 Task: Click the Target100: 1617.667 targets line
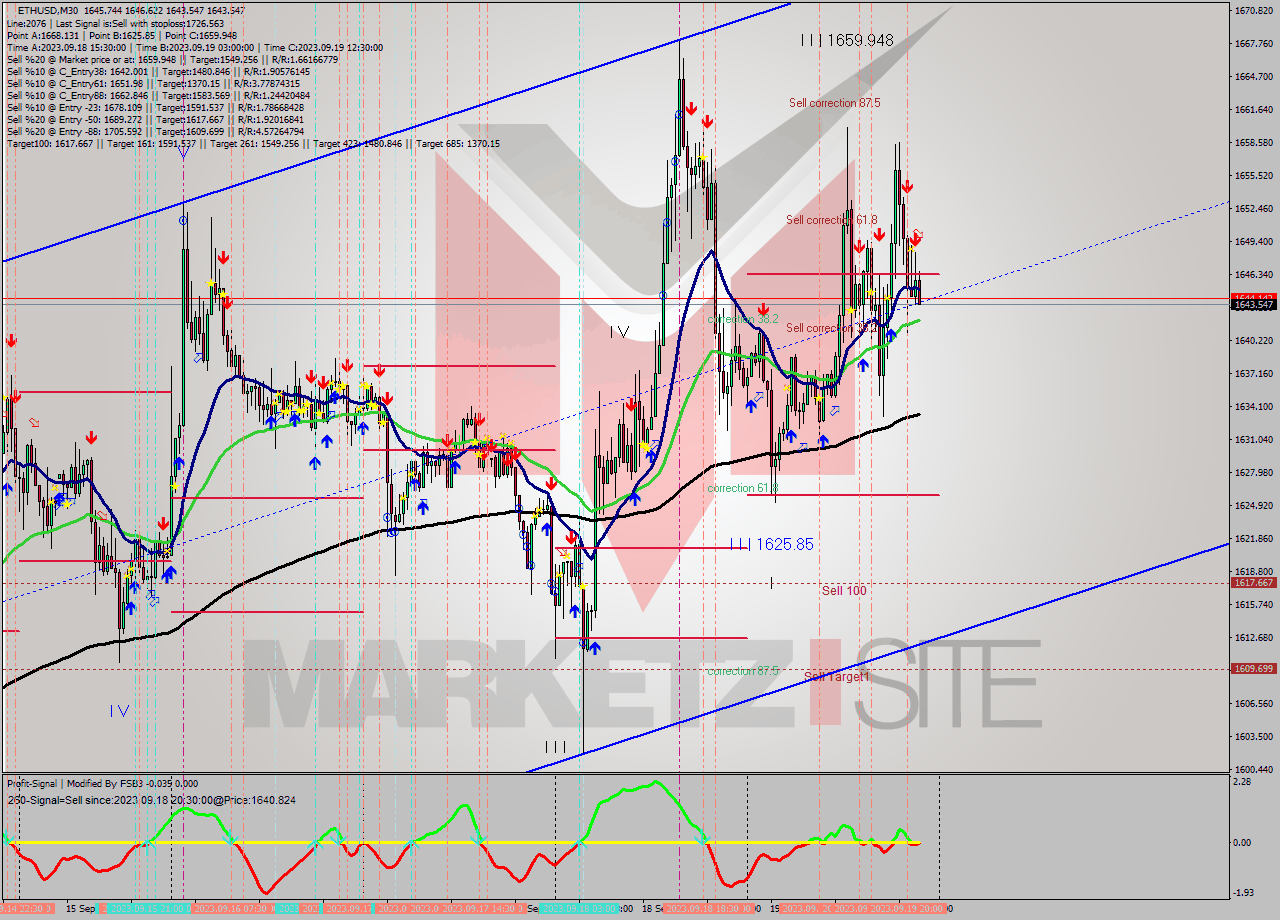click(x=253, y=143)
